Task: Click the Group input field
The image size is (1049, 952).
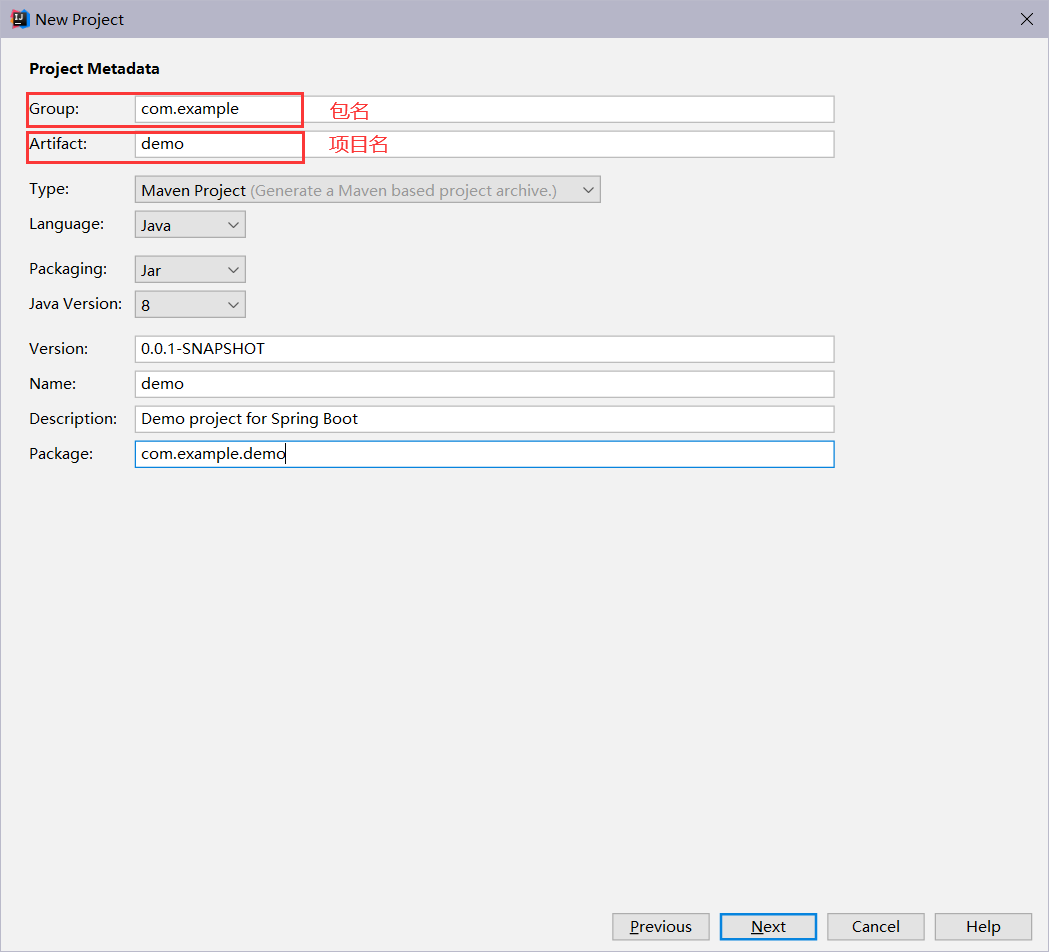Action: (484, 109)
